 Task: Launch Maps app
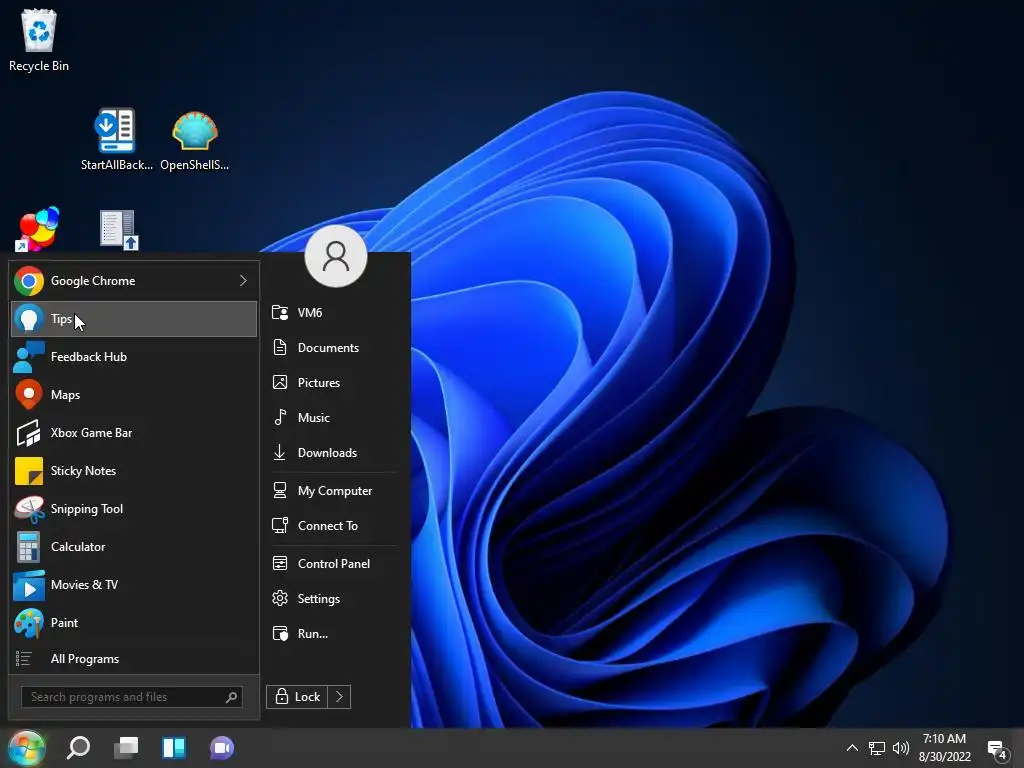[x=134, y=394]
